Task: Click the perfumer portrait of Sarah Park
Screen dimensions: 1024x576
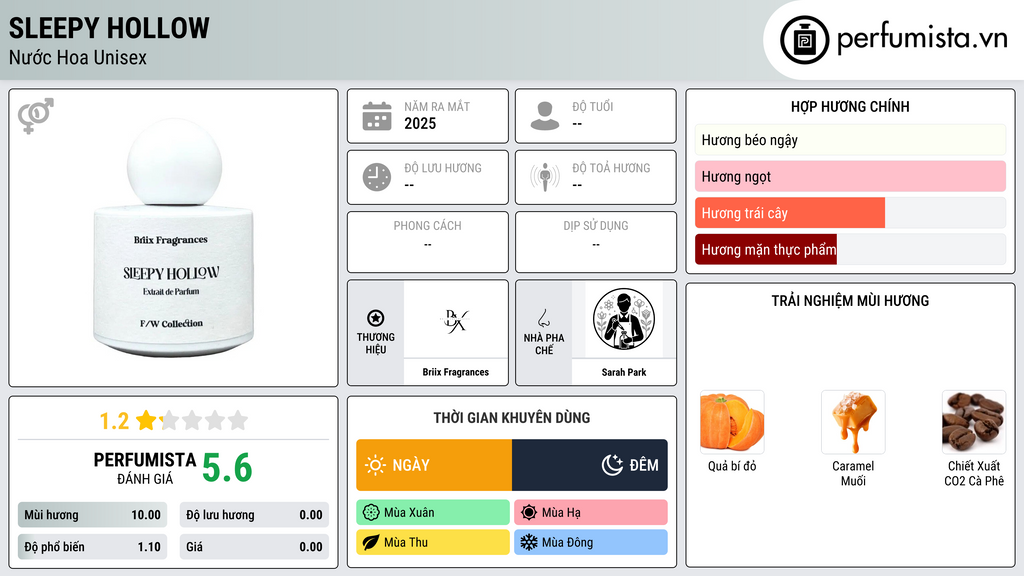Action: [624, 319]
